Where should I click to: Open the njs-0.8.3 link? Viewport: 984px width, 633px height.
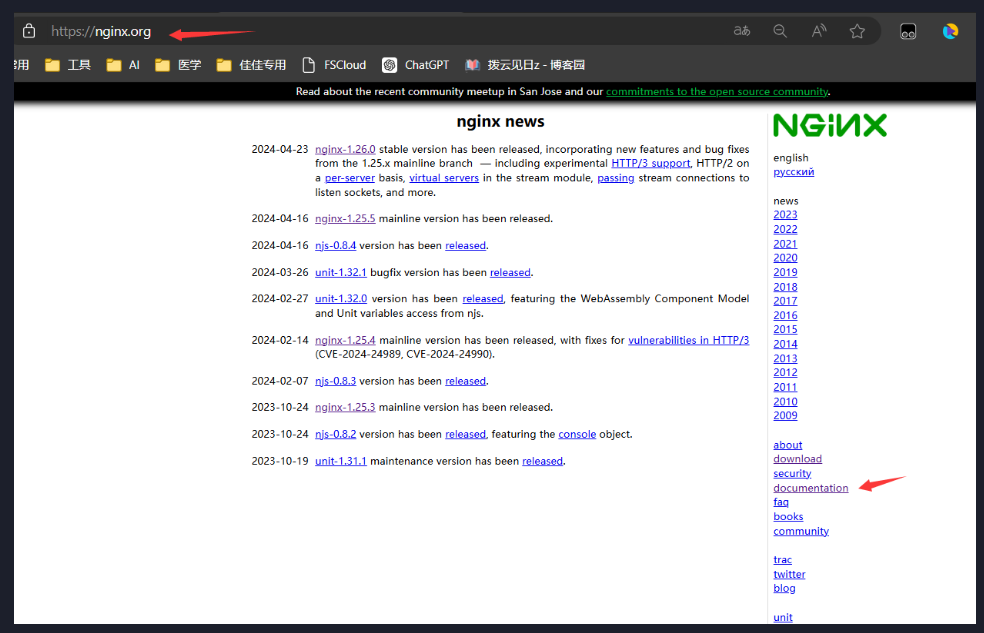335,381
